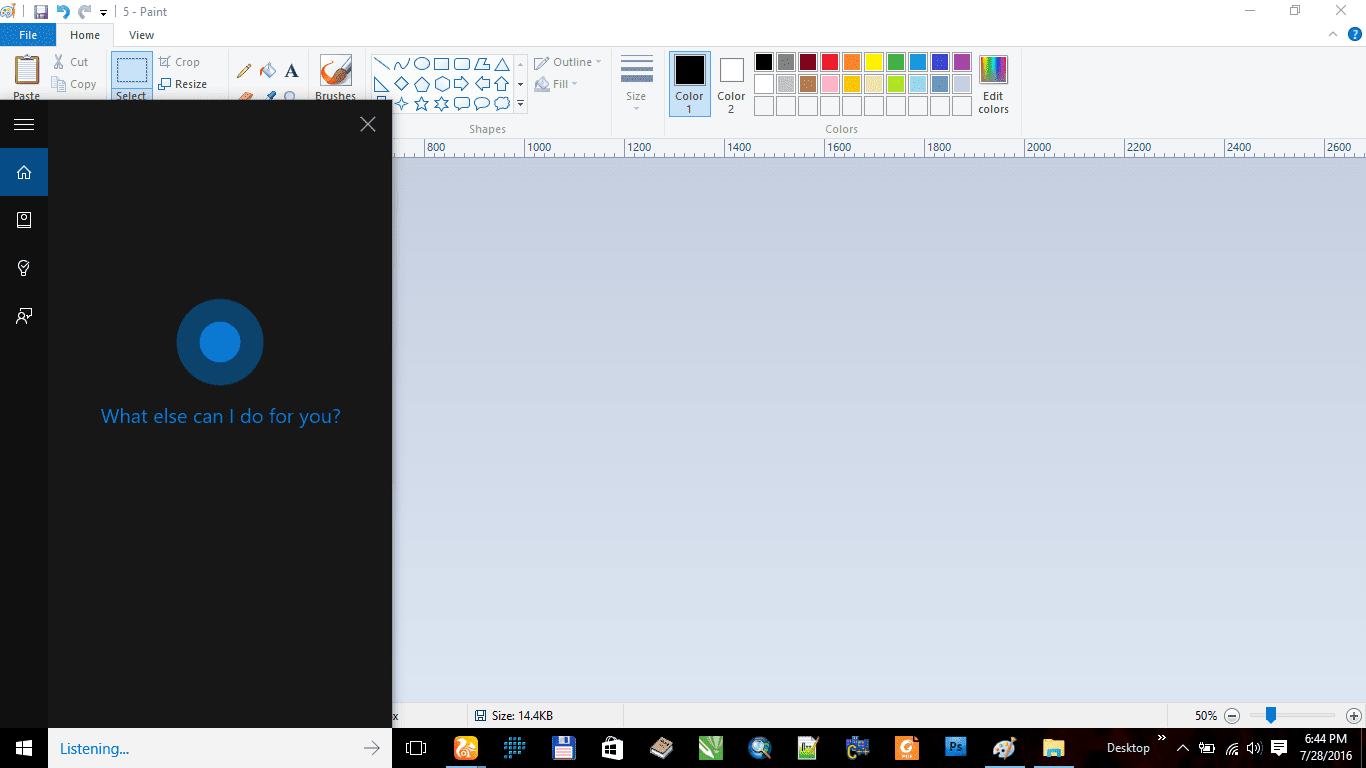Image resolution: width=1366 pixels, height=768 pixels.
Task: Click the Paste clipboard icon
Action: [27, 72]
